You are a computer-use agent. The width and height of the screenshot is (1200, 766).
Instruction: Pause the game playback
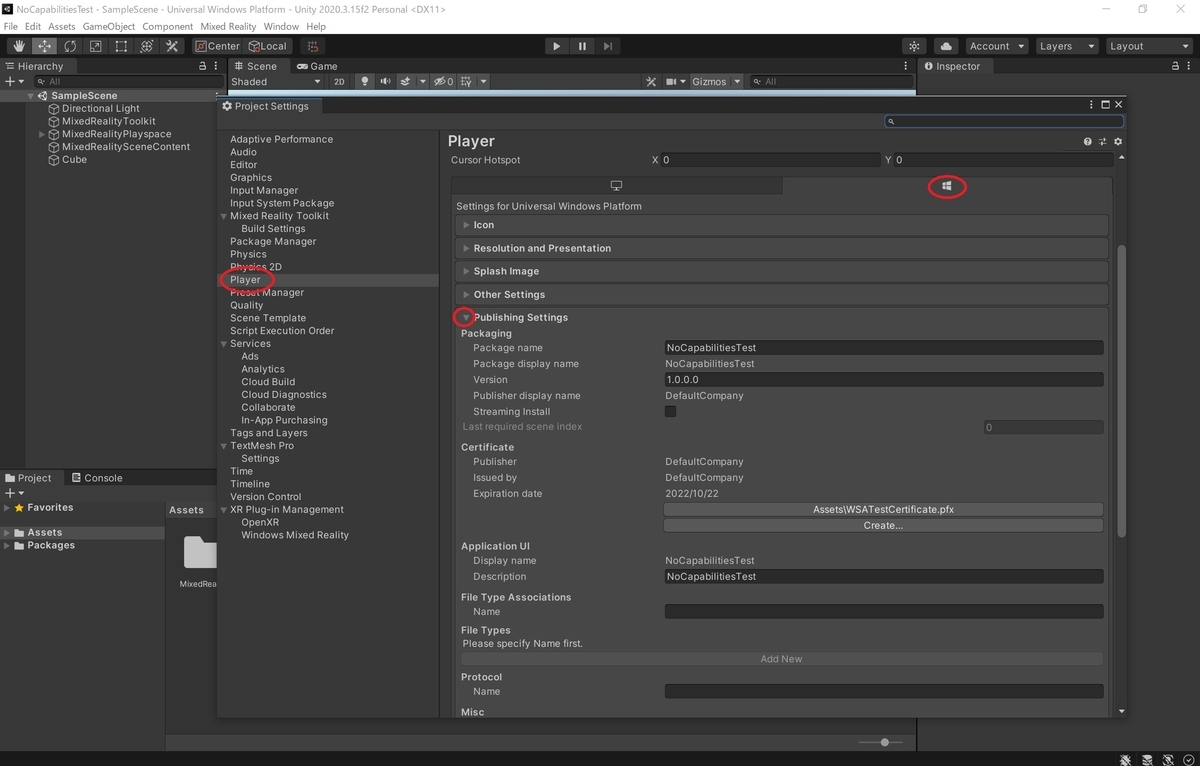point(583,46)
